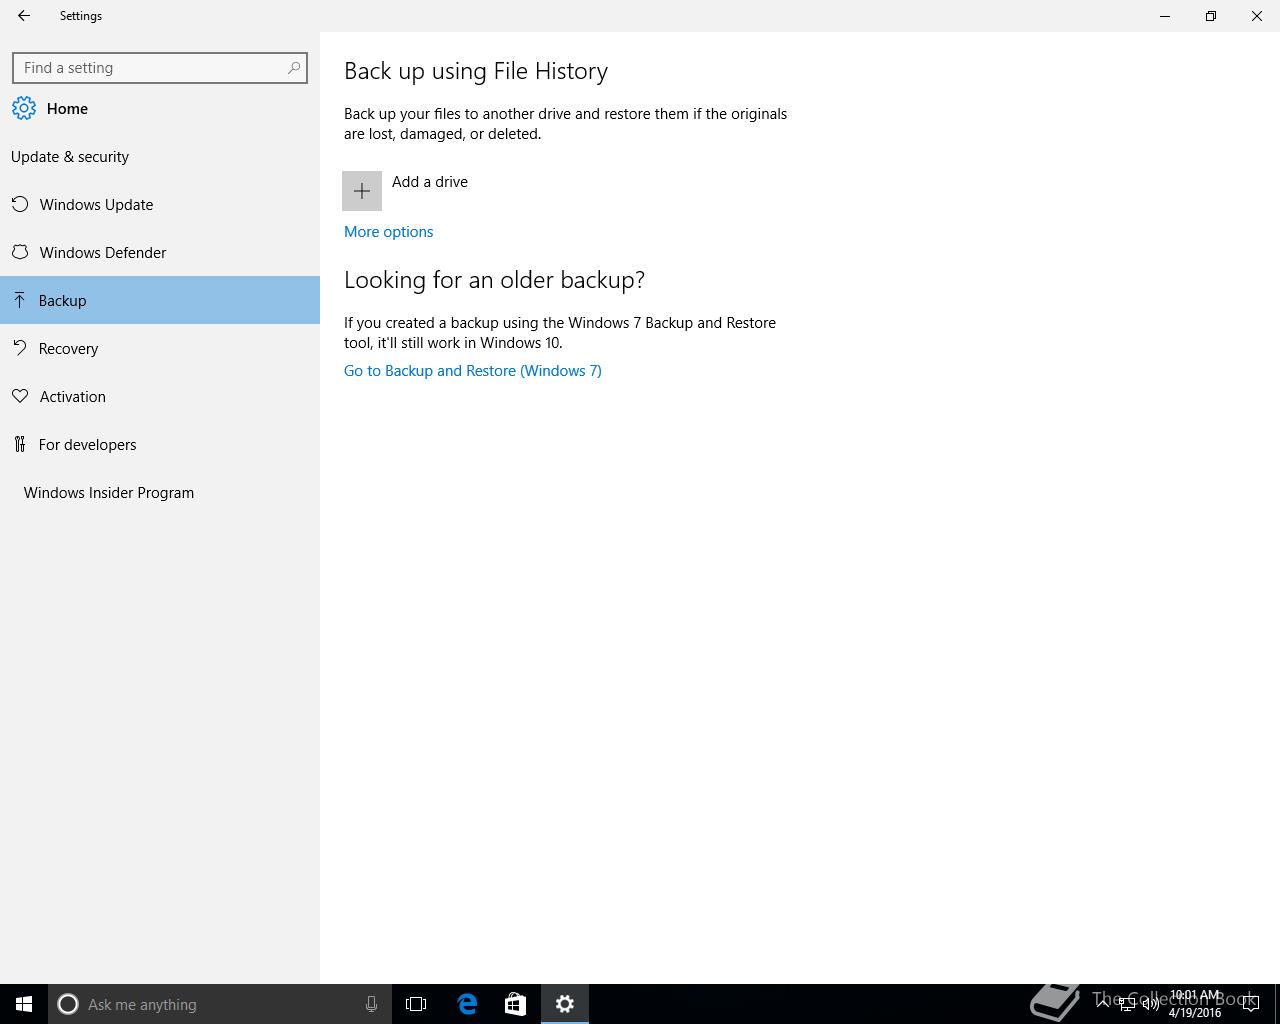Minimize the Settings window
The height and width of the screenshot is (1024, 1280).
click(1165, 16)
